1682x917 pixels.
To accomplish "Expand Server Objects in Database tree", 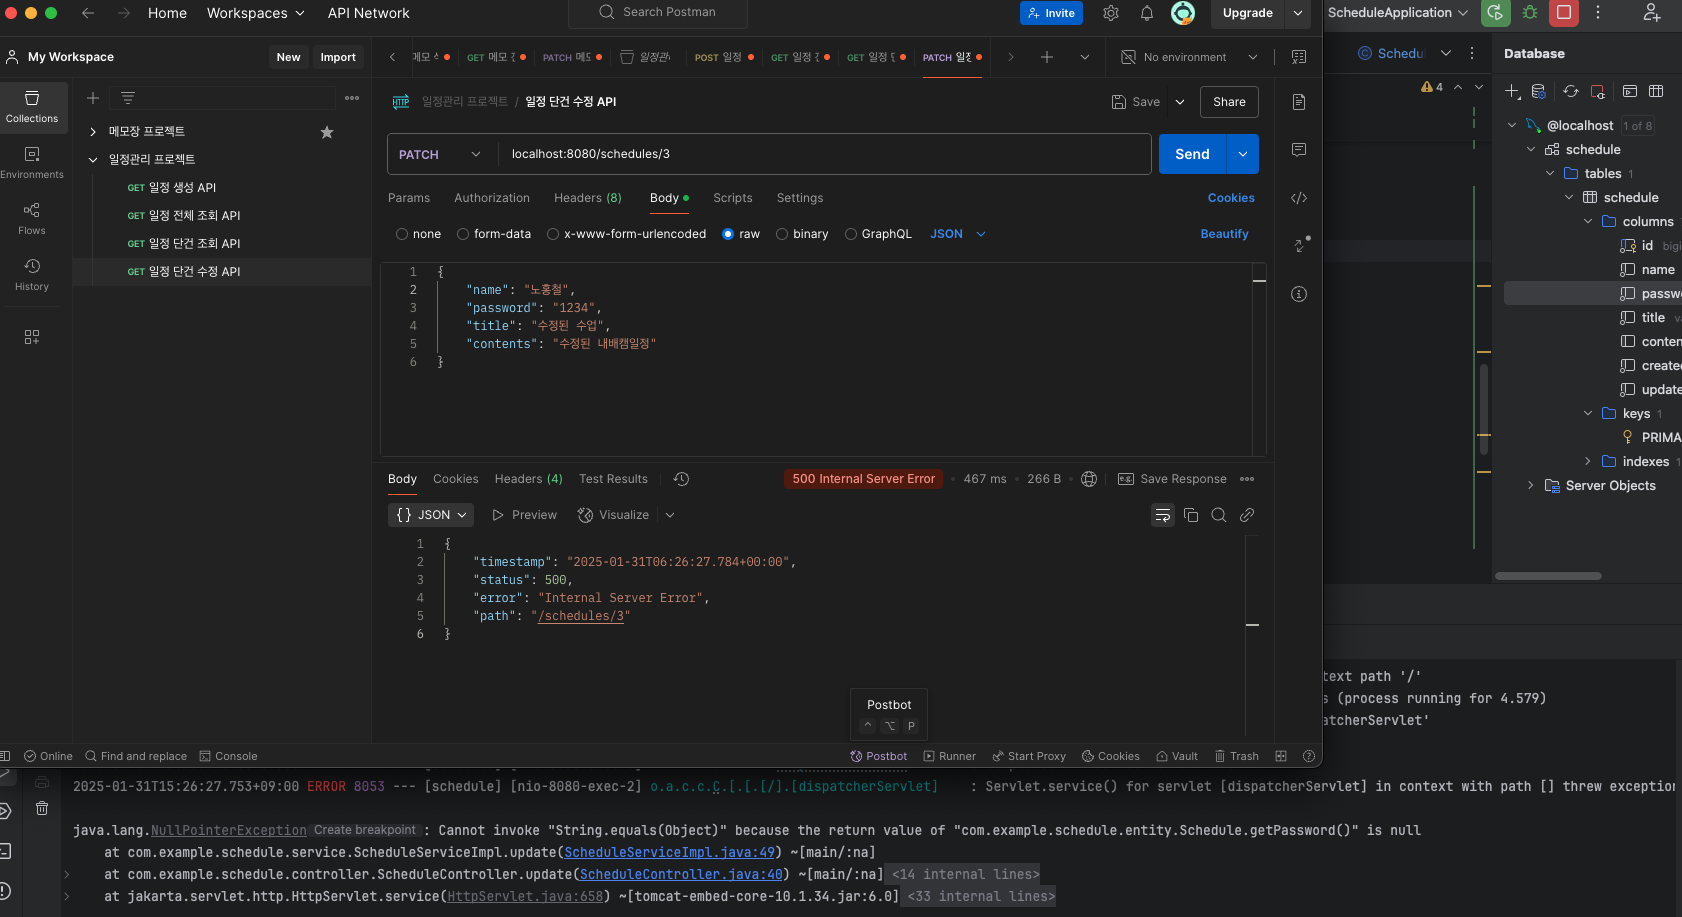I will (x=1530, y=486).
